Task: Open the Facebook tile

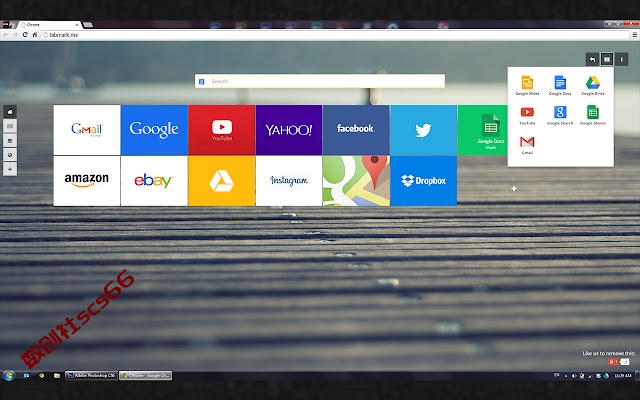Action: pyautogui.click(x=356, y=130)
